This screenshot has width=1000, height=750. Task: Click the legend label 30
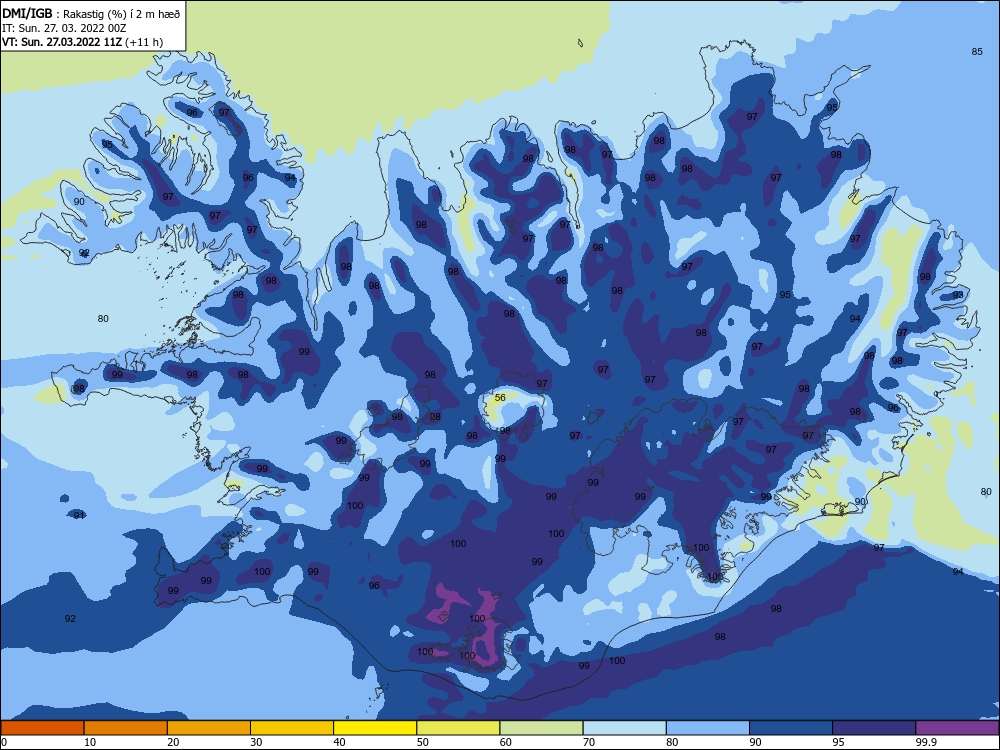point(256,742)
